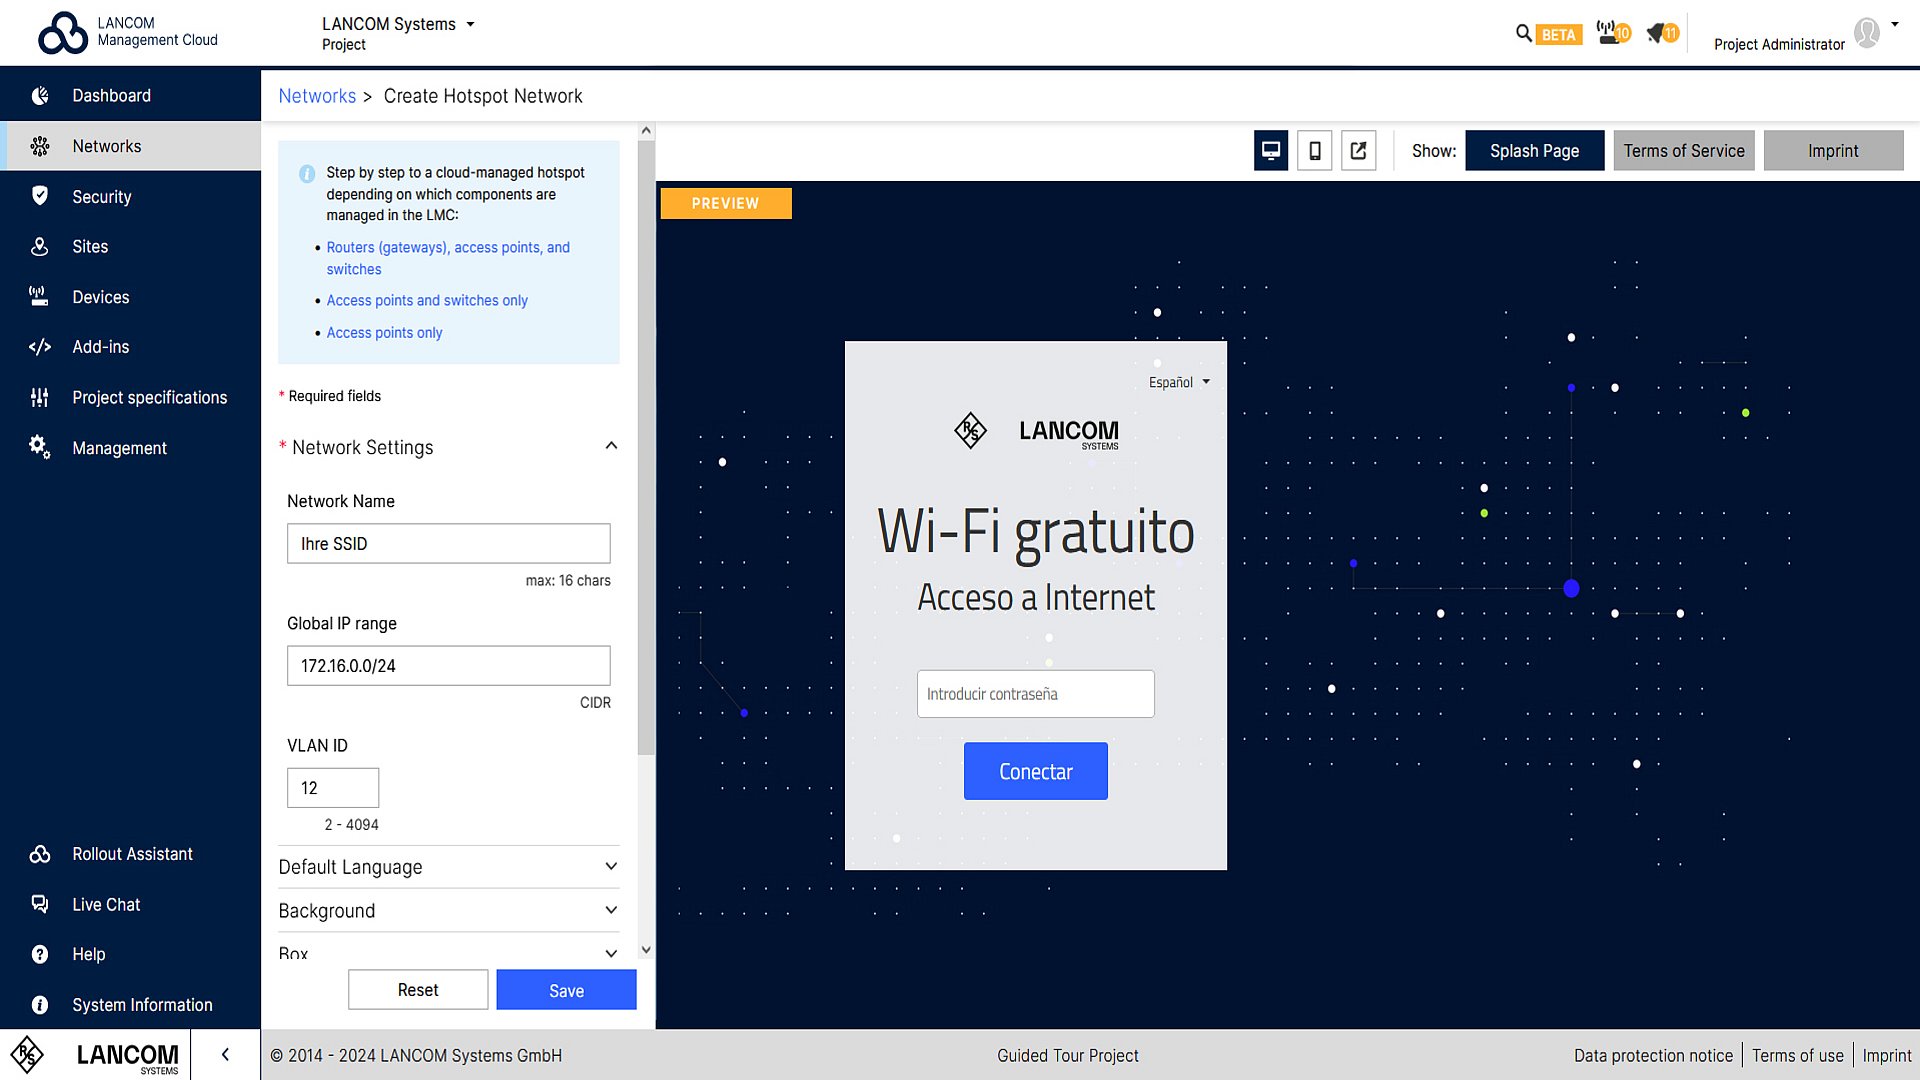Collapse the Network Settings section

tap(611, 446)
